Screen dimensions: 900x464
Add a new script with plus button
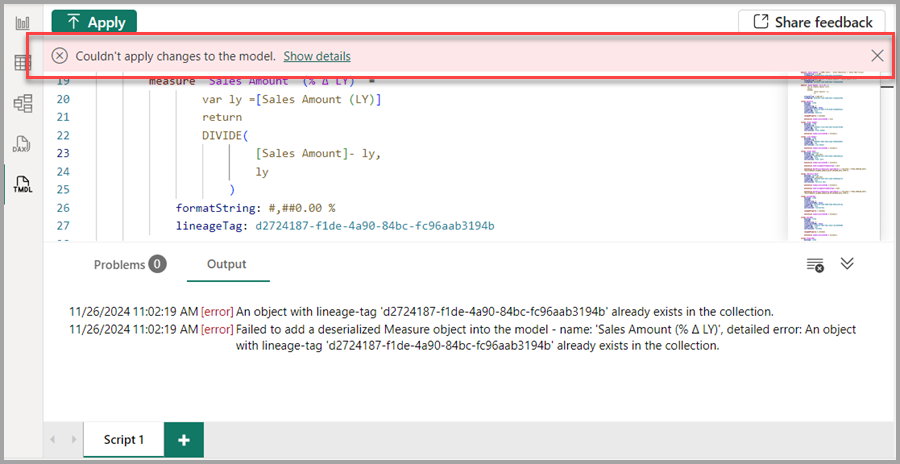pos(184,440)
